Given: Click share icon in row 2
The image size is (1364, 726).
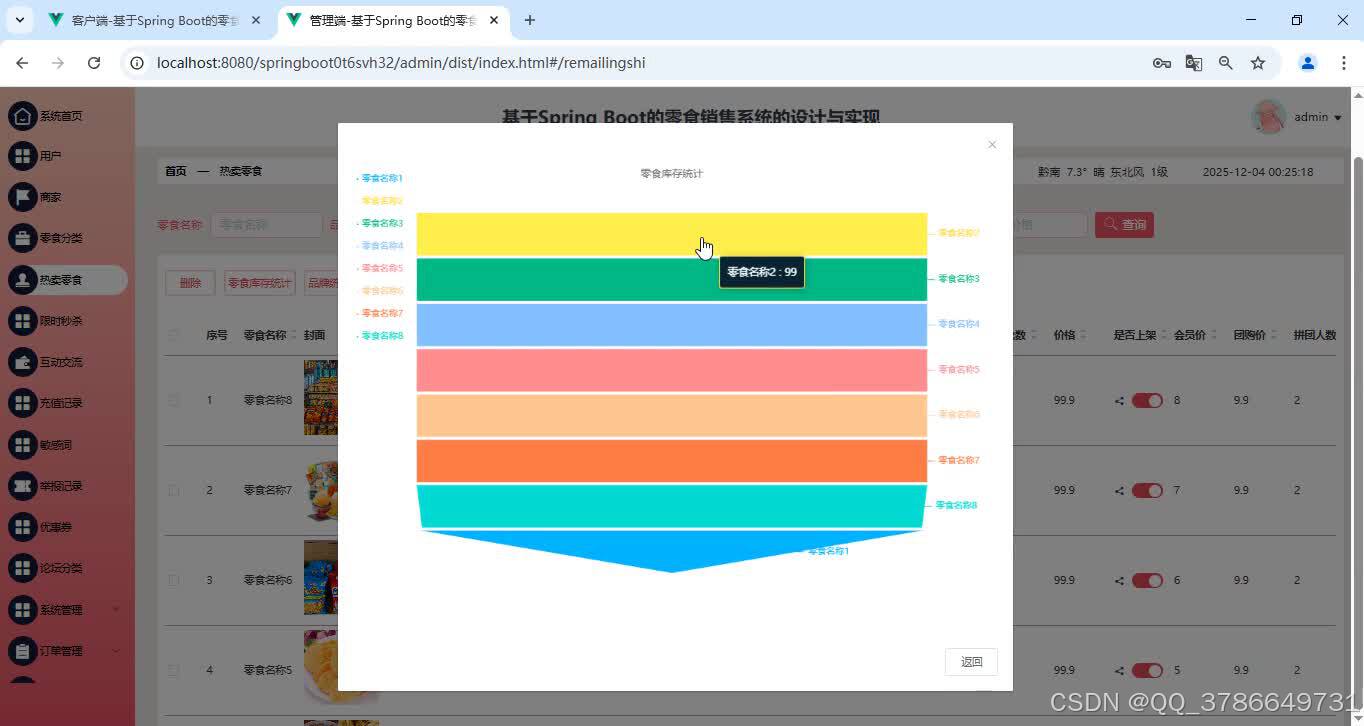Looking at the screenshot, I should click(x=1120, y=491).
